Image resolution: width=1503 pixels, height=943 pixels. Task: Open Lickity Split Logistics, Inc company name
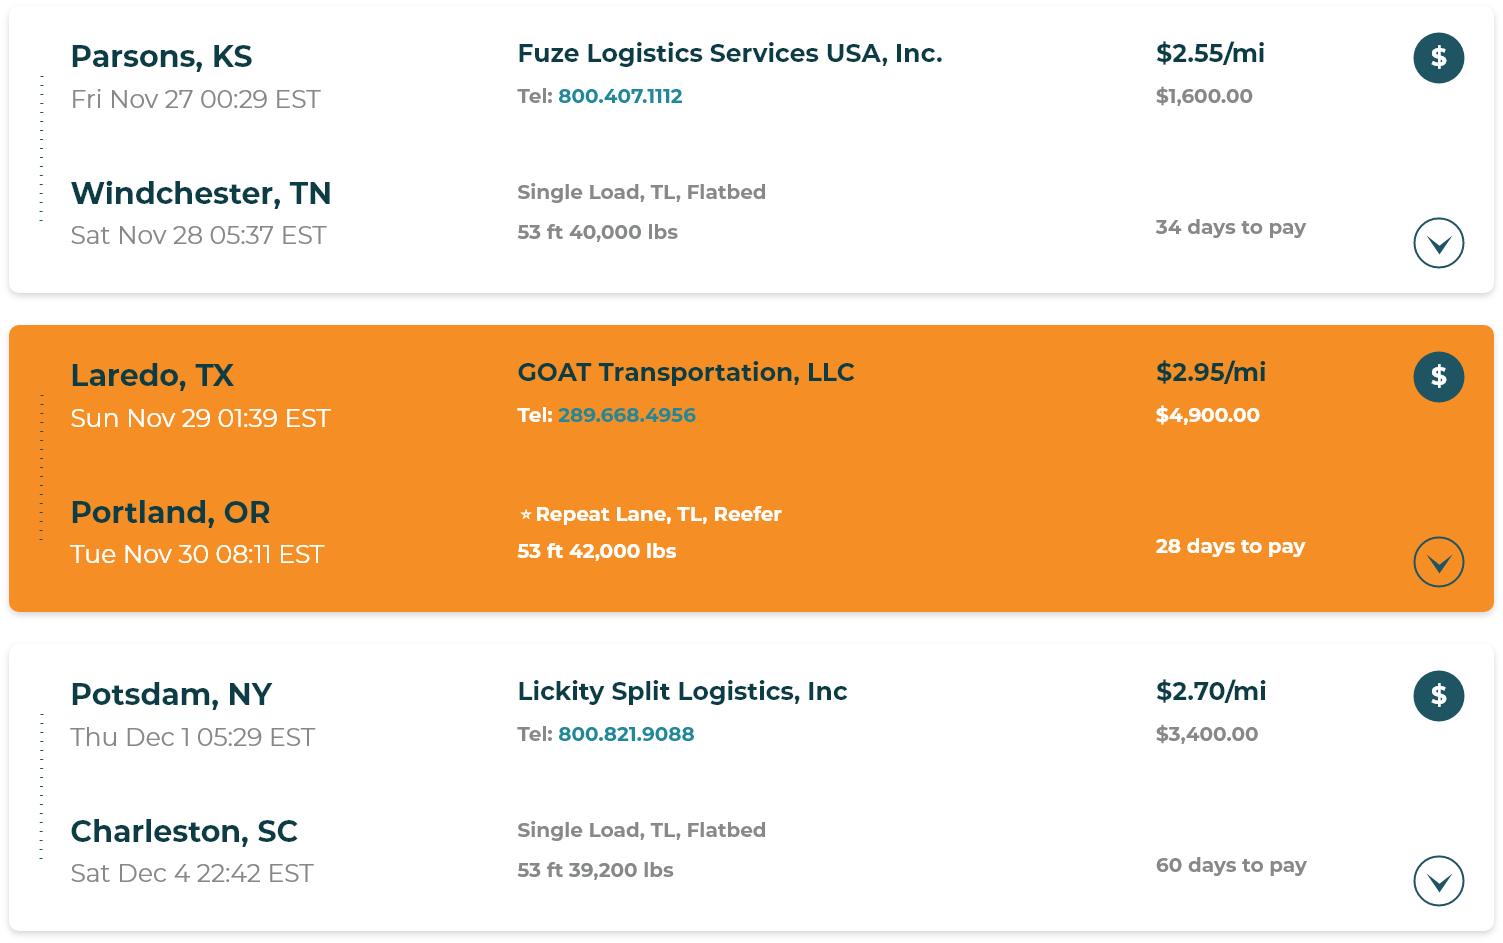(682, 691)
